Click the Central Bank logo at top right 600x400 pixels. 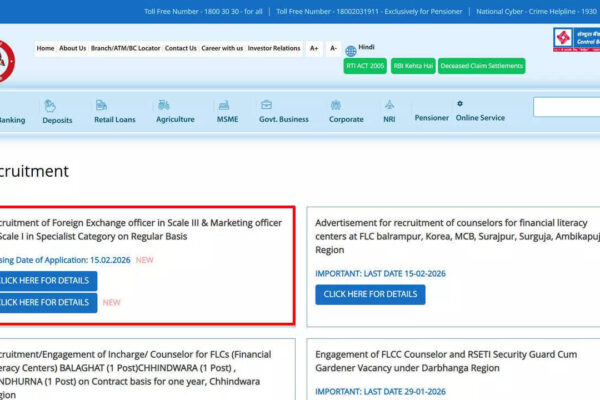(x=576, y=39)
